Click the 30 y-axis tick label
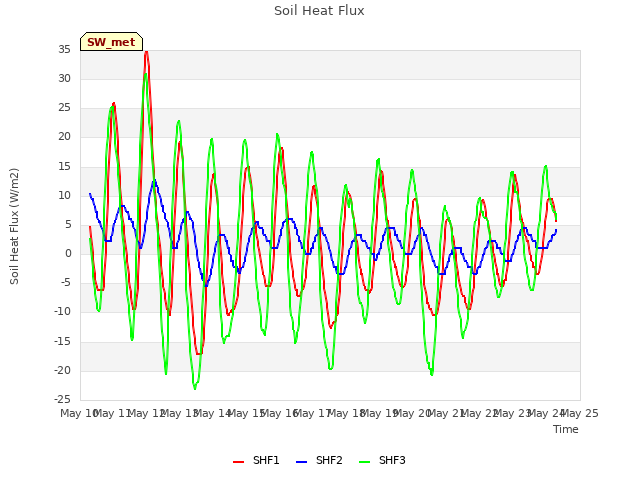This screenshot has width=640, height=480. tap(64, 78)
